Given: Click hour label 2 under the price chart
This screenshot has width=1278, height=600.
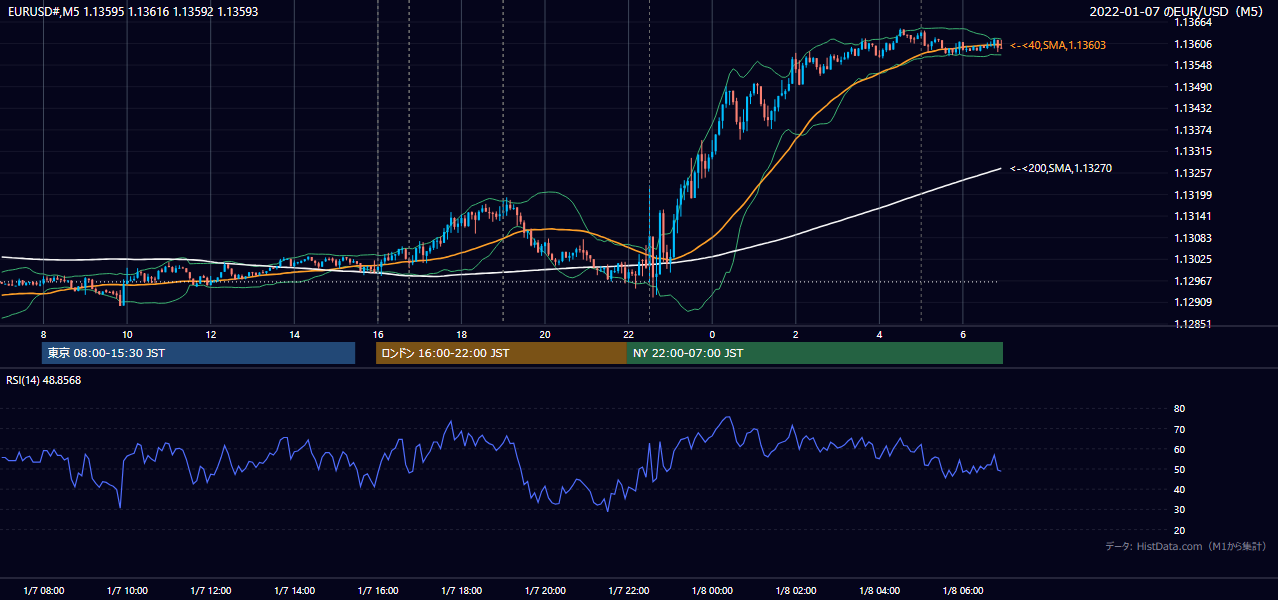Looking at the screenshot, I should pos(795,334).
